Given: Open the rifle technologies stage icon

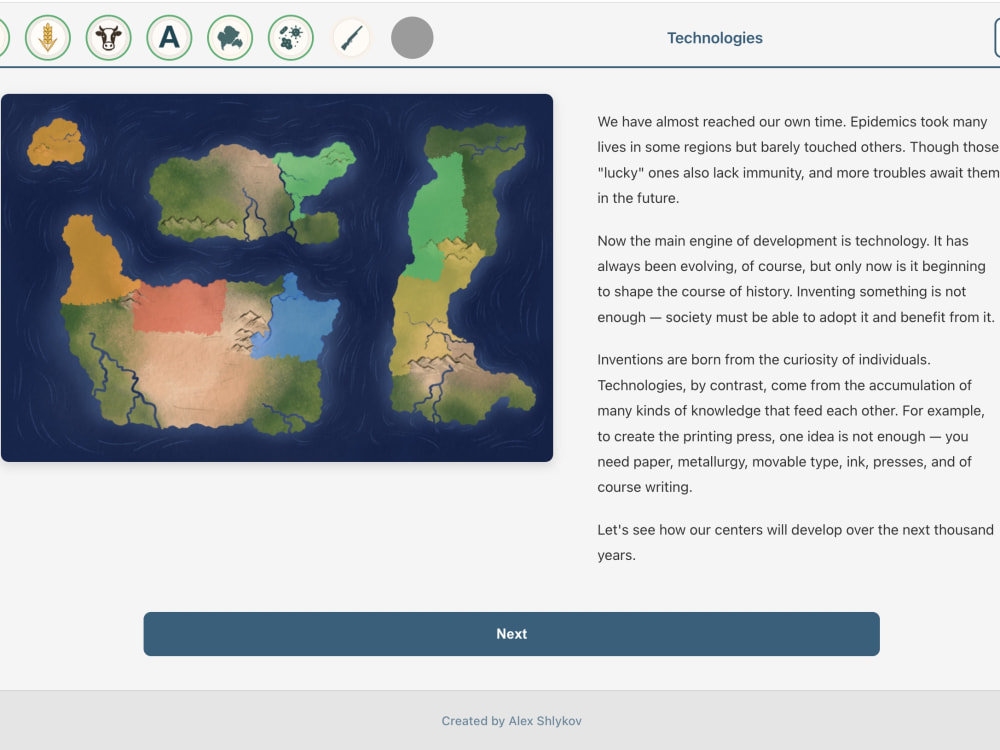Looking at the screenshot, I should click(351, 38).
